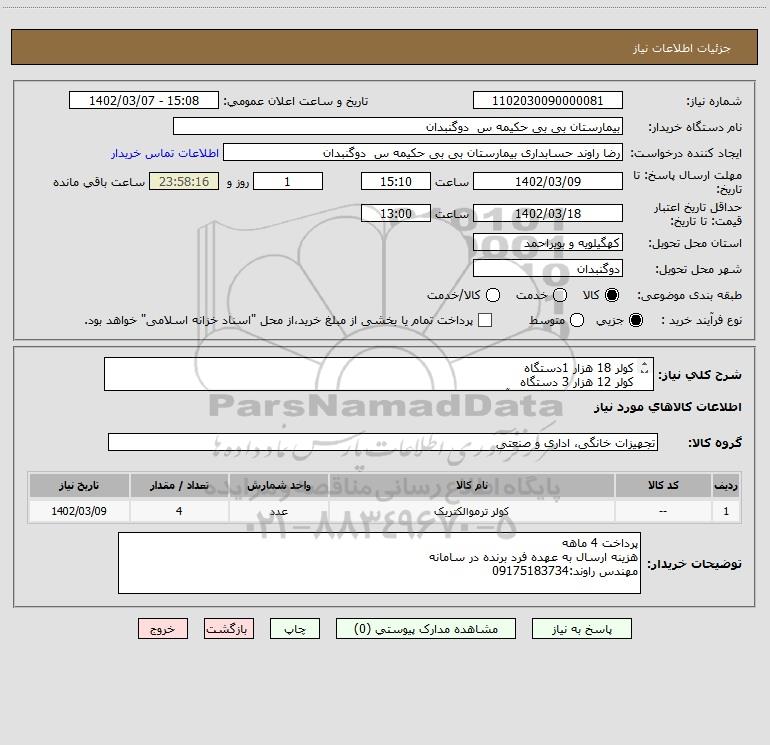The height and width of the screenshot is (745, 770).
Task: Click the buyer notes text area
Action: 379,563
